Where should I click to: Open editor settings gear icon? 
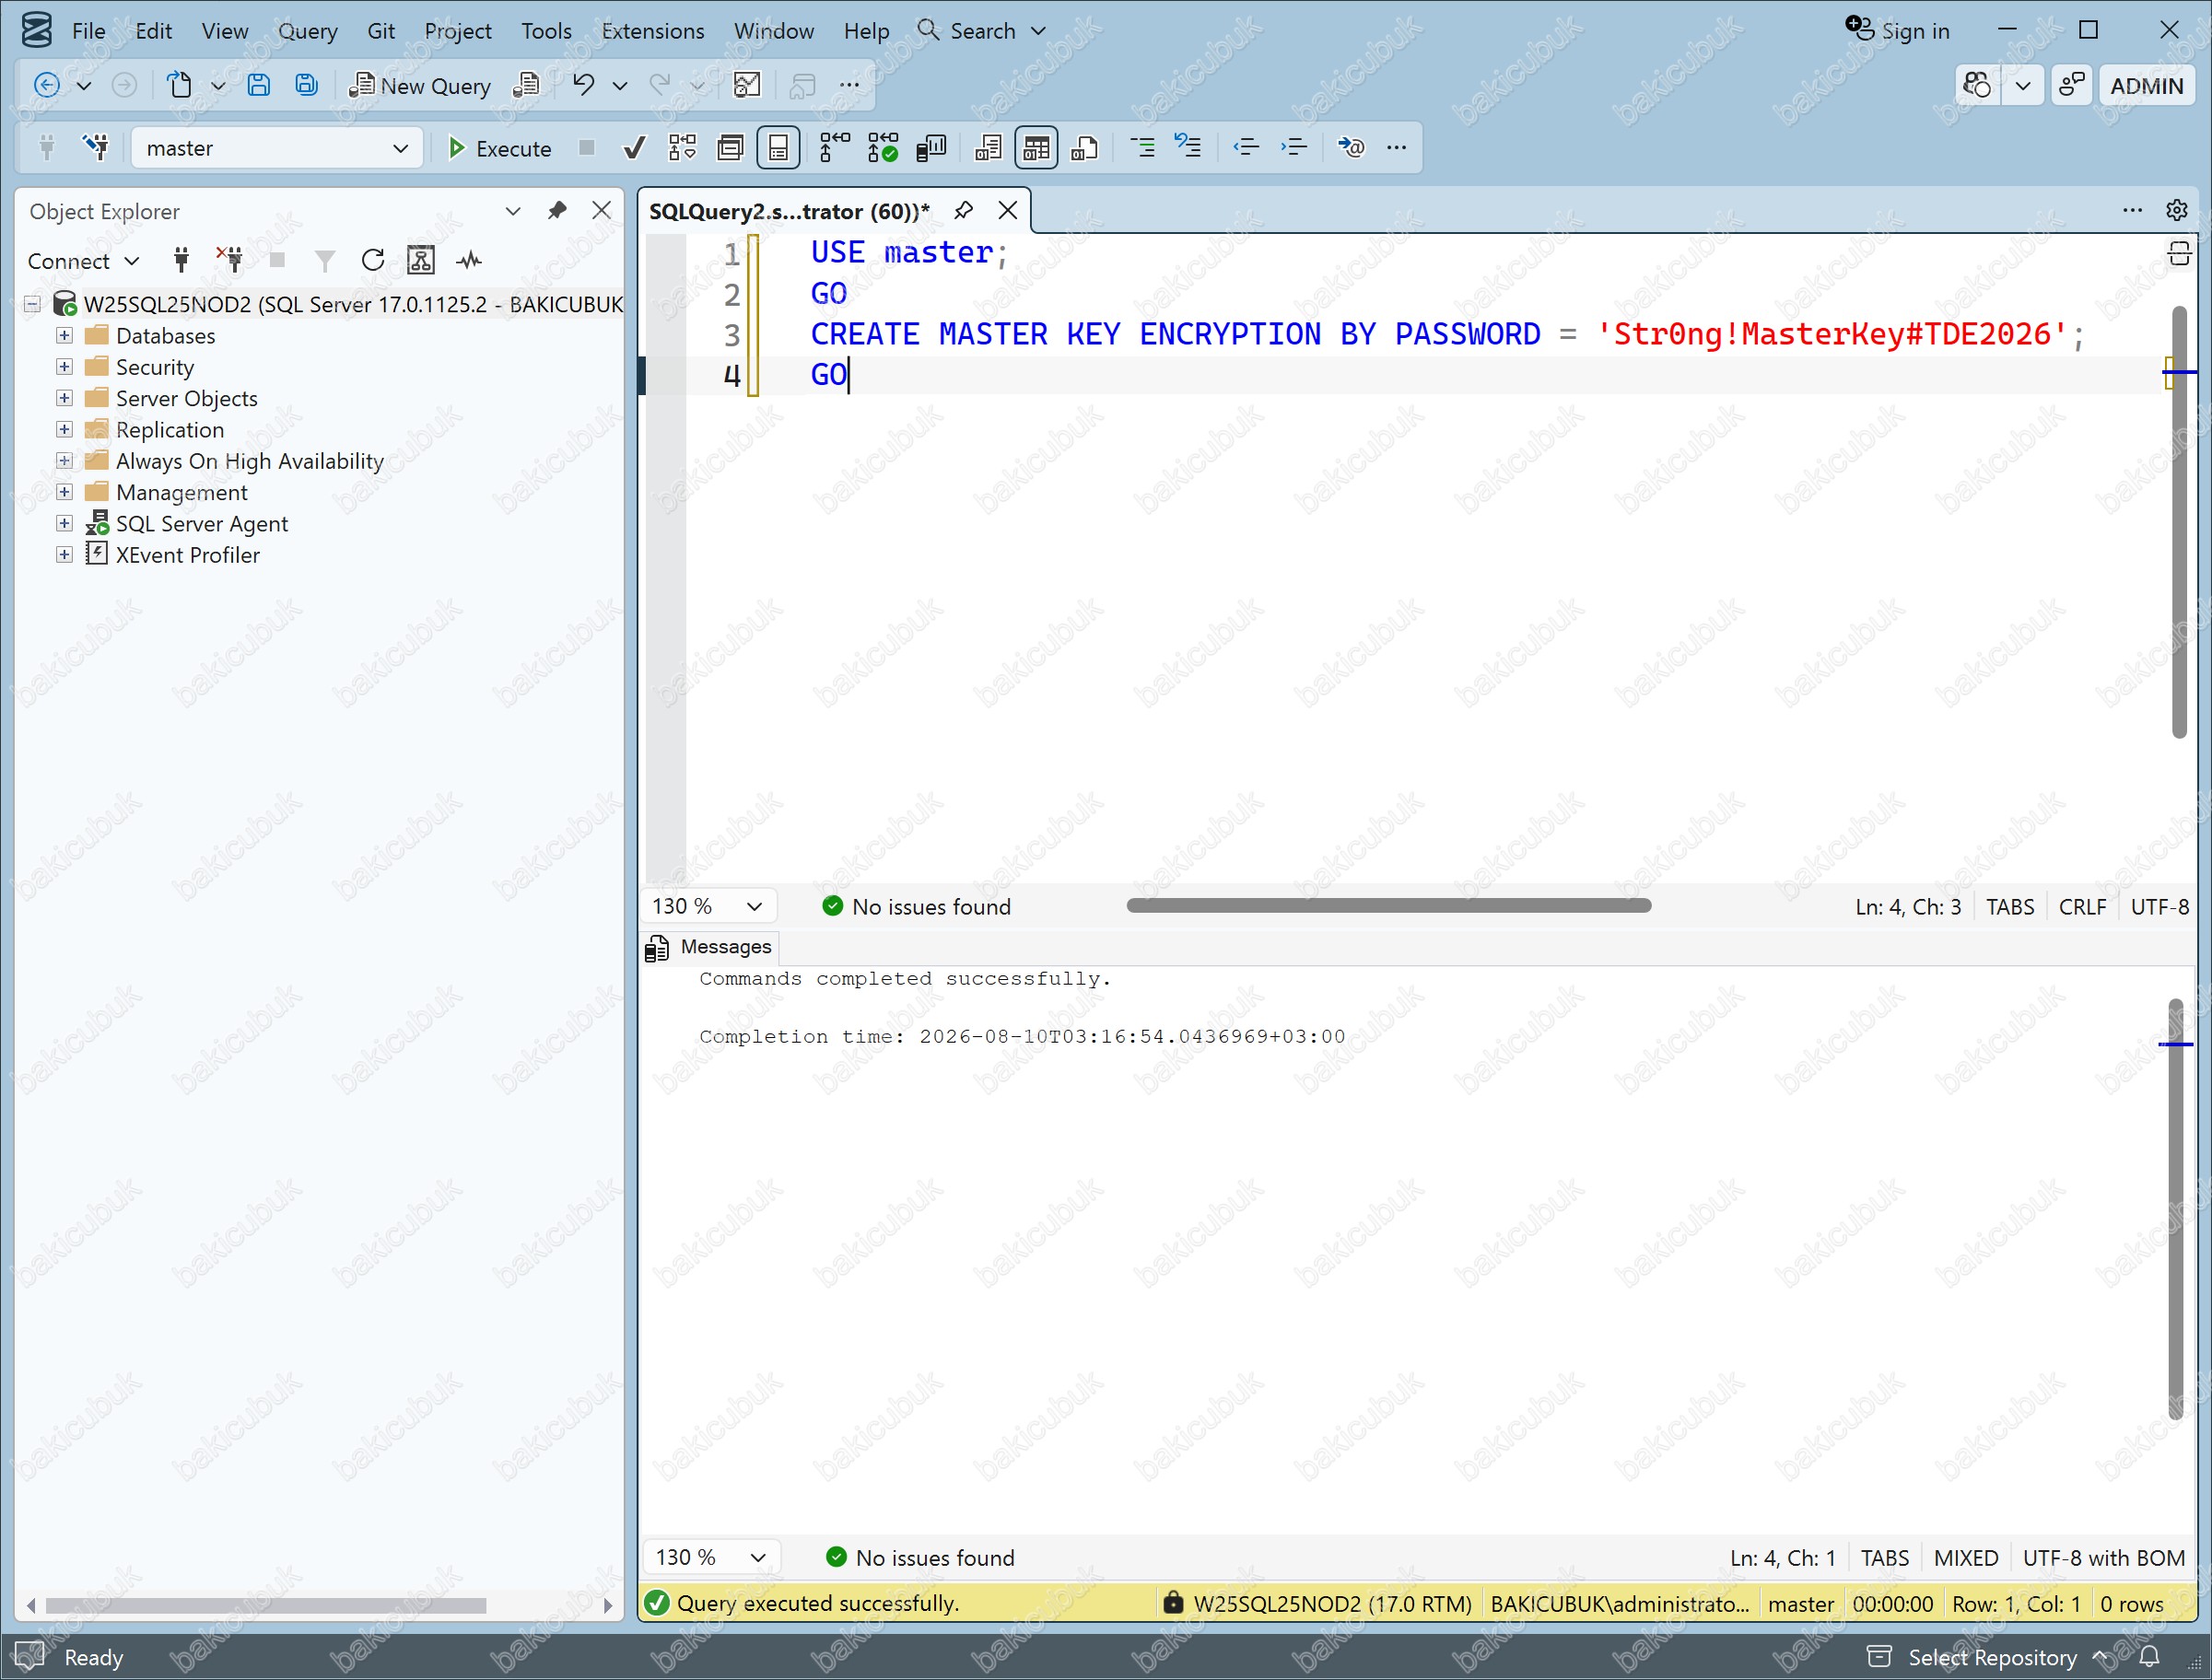(x=2176, y=210)
